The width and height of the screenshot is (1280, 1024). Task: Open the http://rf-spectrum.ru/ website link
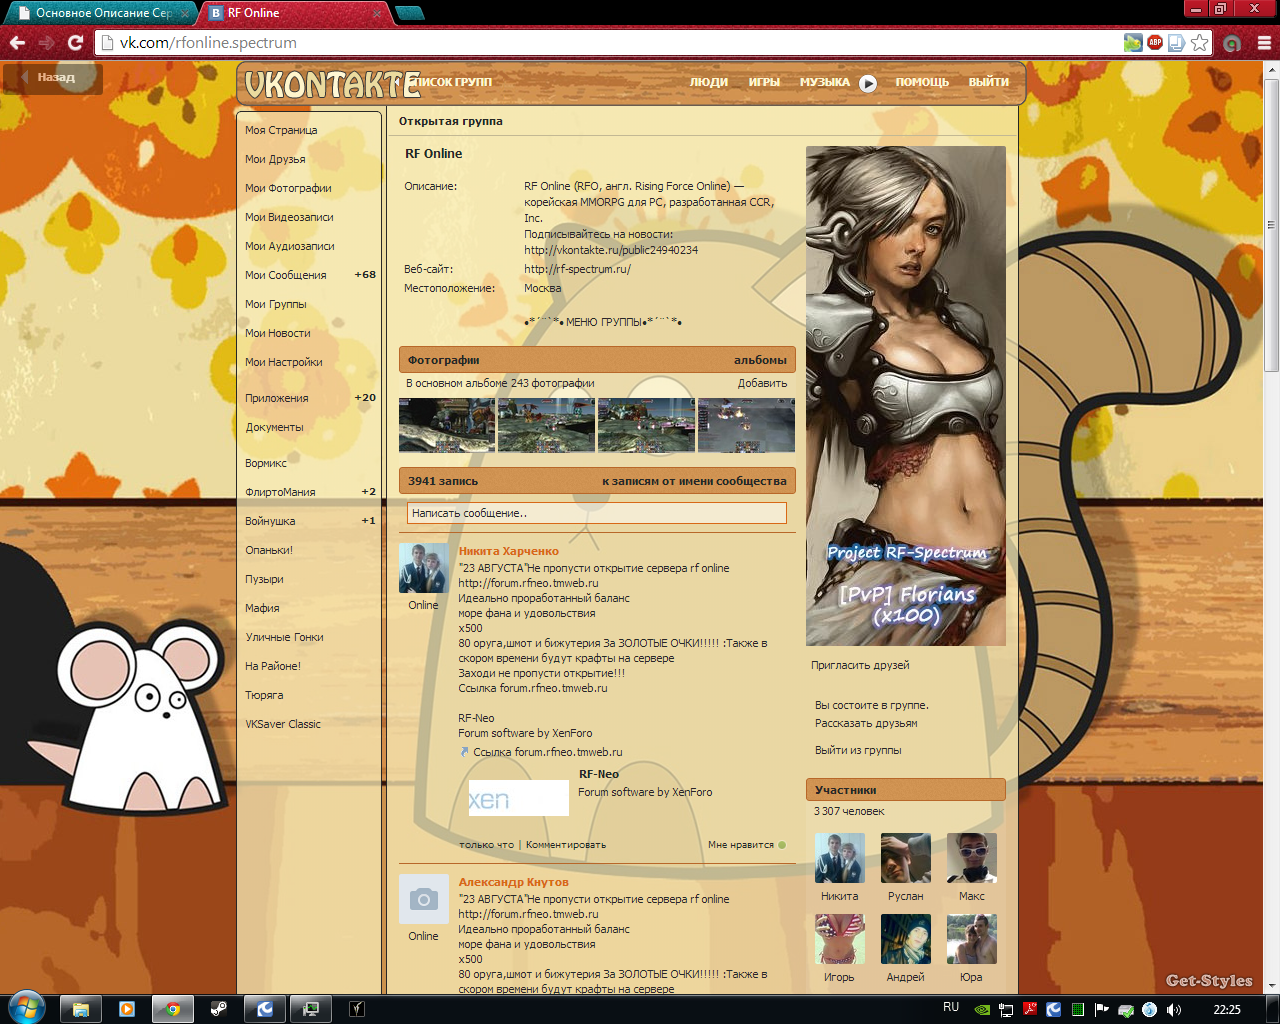(x=578, y=269)
